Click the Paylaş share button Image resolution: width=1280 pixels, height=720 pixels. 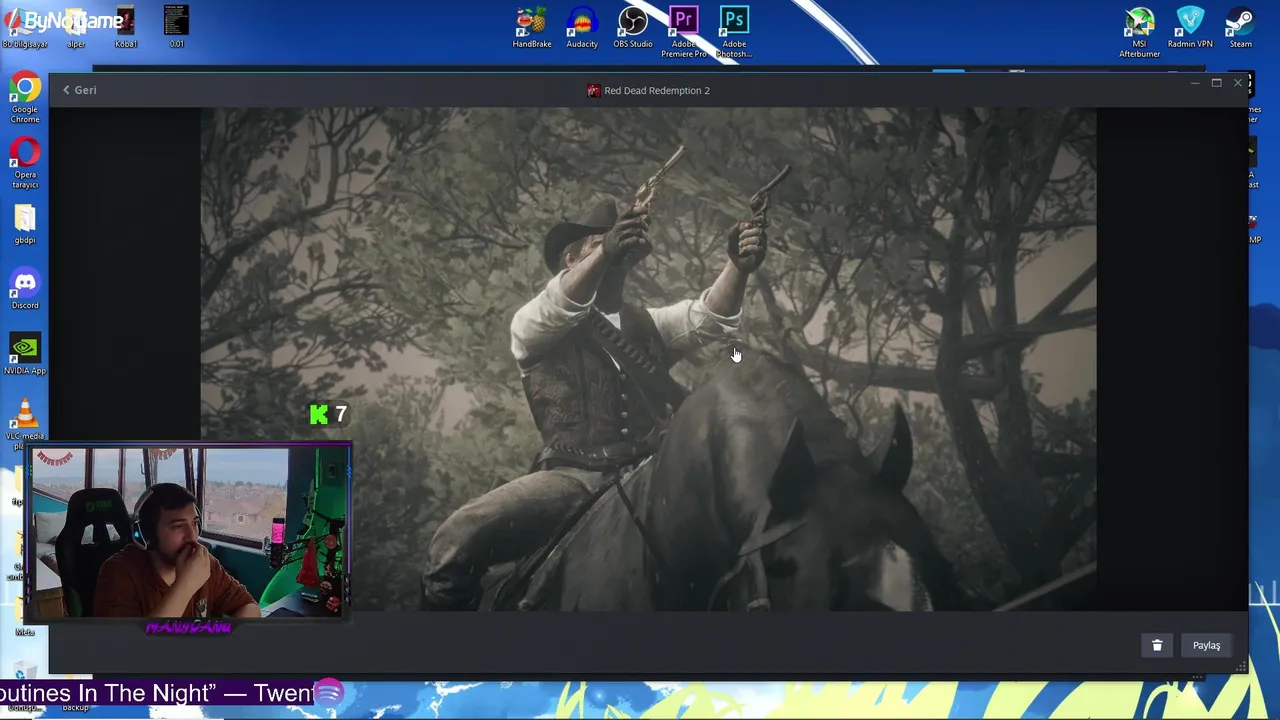click(x=1206, y=645)
